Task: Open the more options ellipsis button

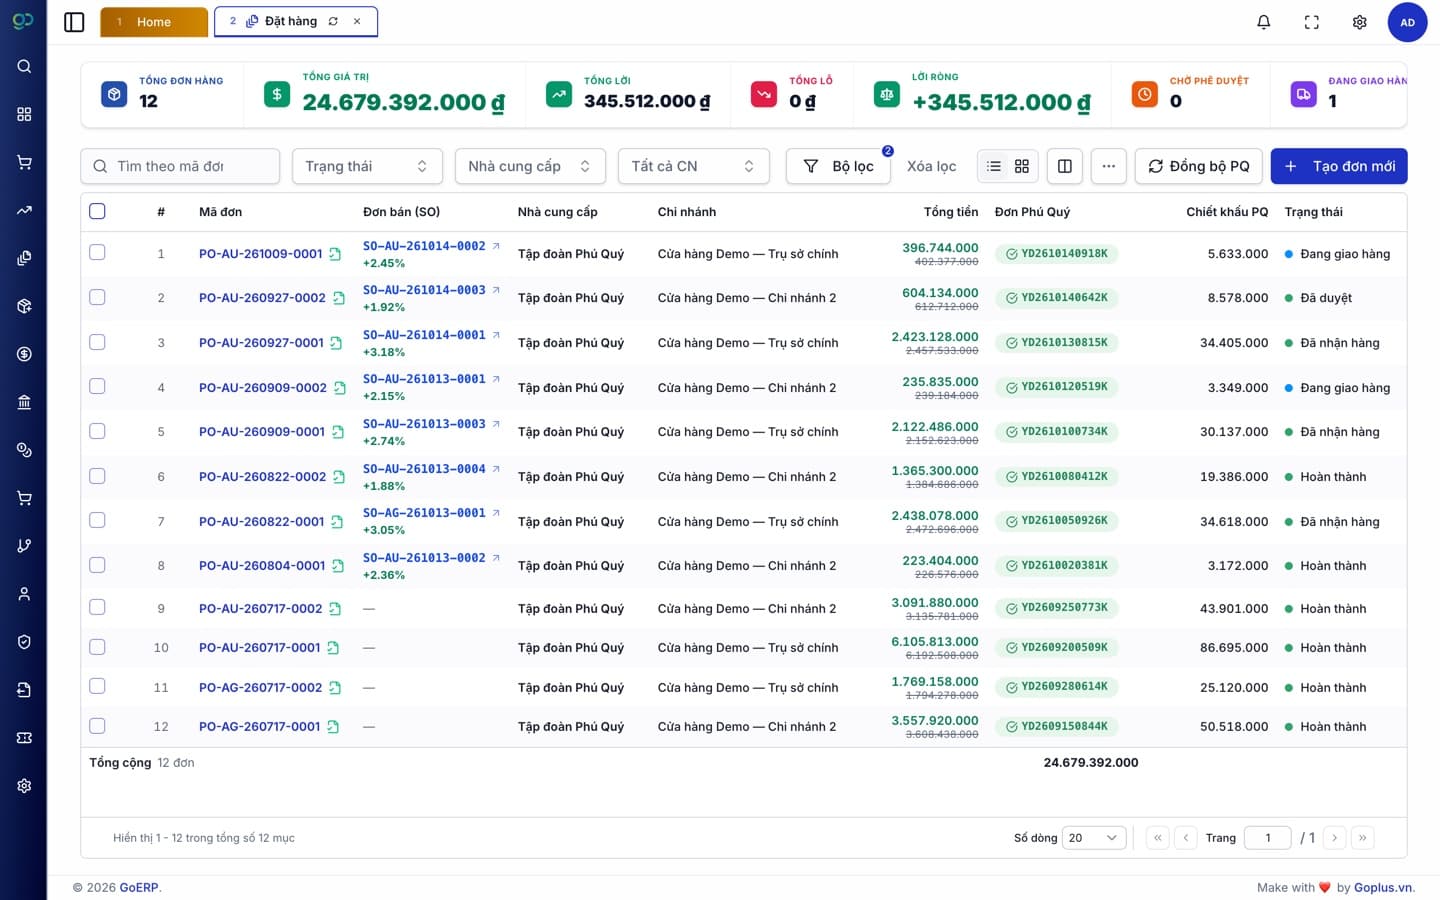Action: click(1109, 166)
